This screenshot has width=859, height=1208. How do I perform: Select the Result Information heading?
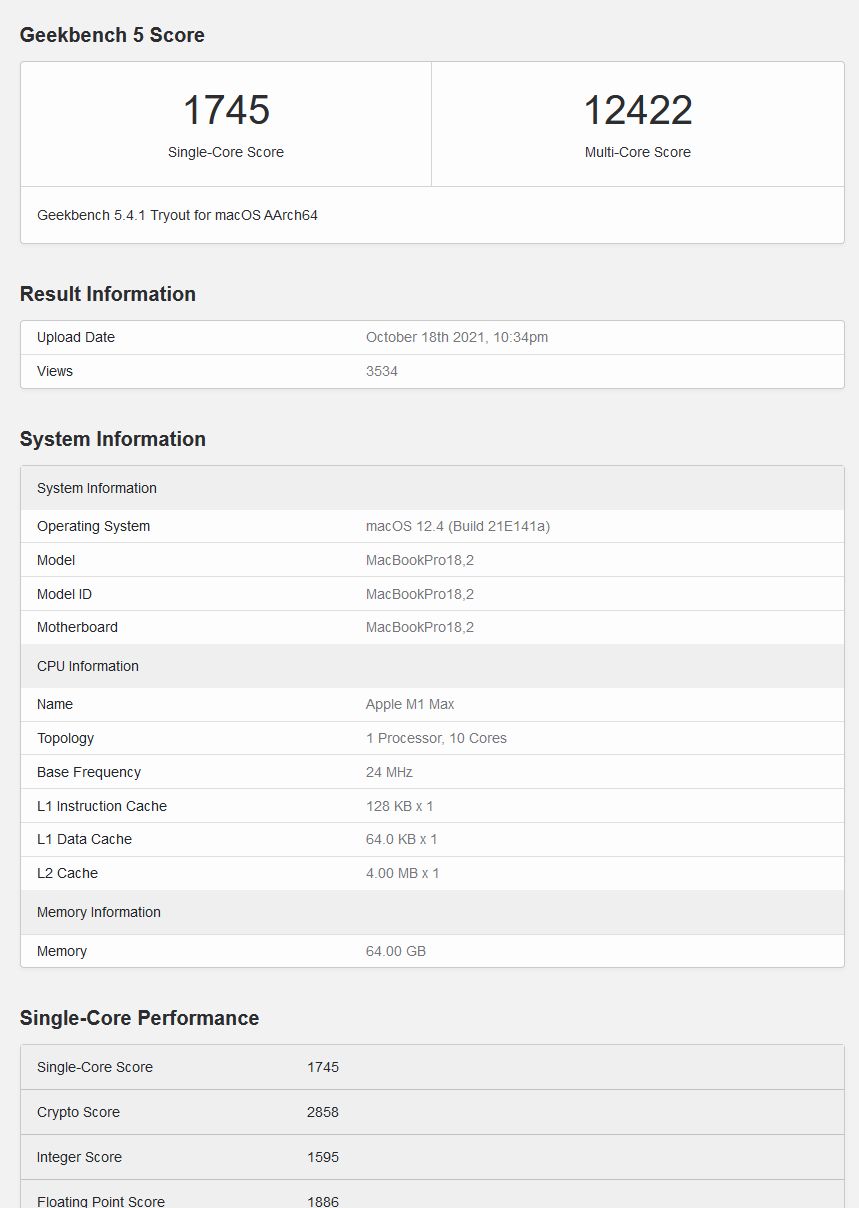click(108, 294)
